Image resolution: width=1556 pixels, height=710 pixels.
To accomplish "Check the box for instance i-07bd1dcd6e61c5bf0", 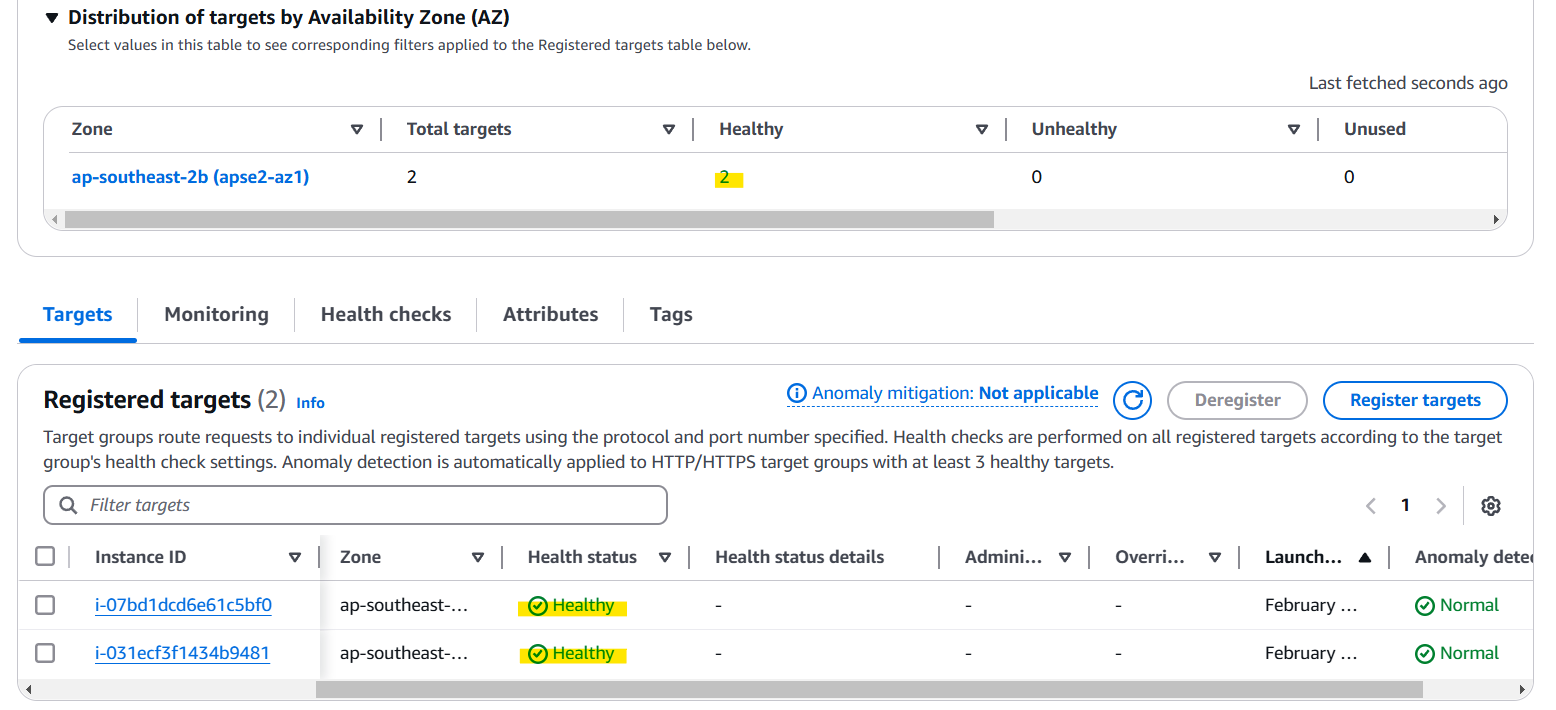I will tap(45, 605).
